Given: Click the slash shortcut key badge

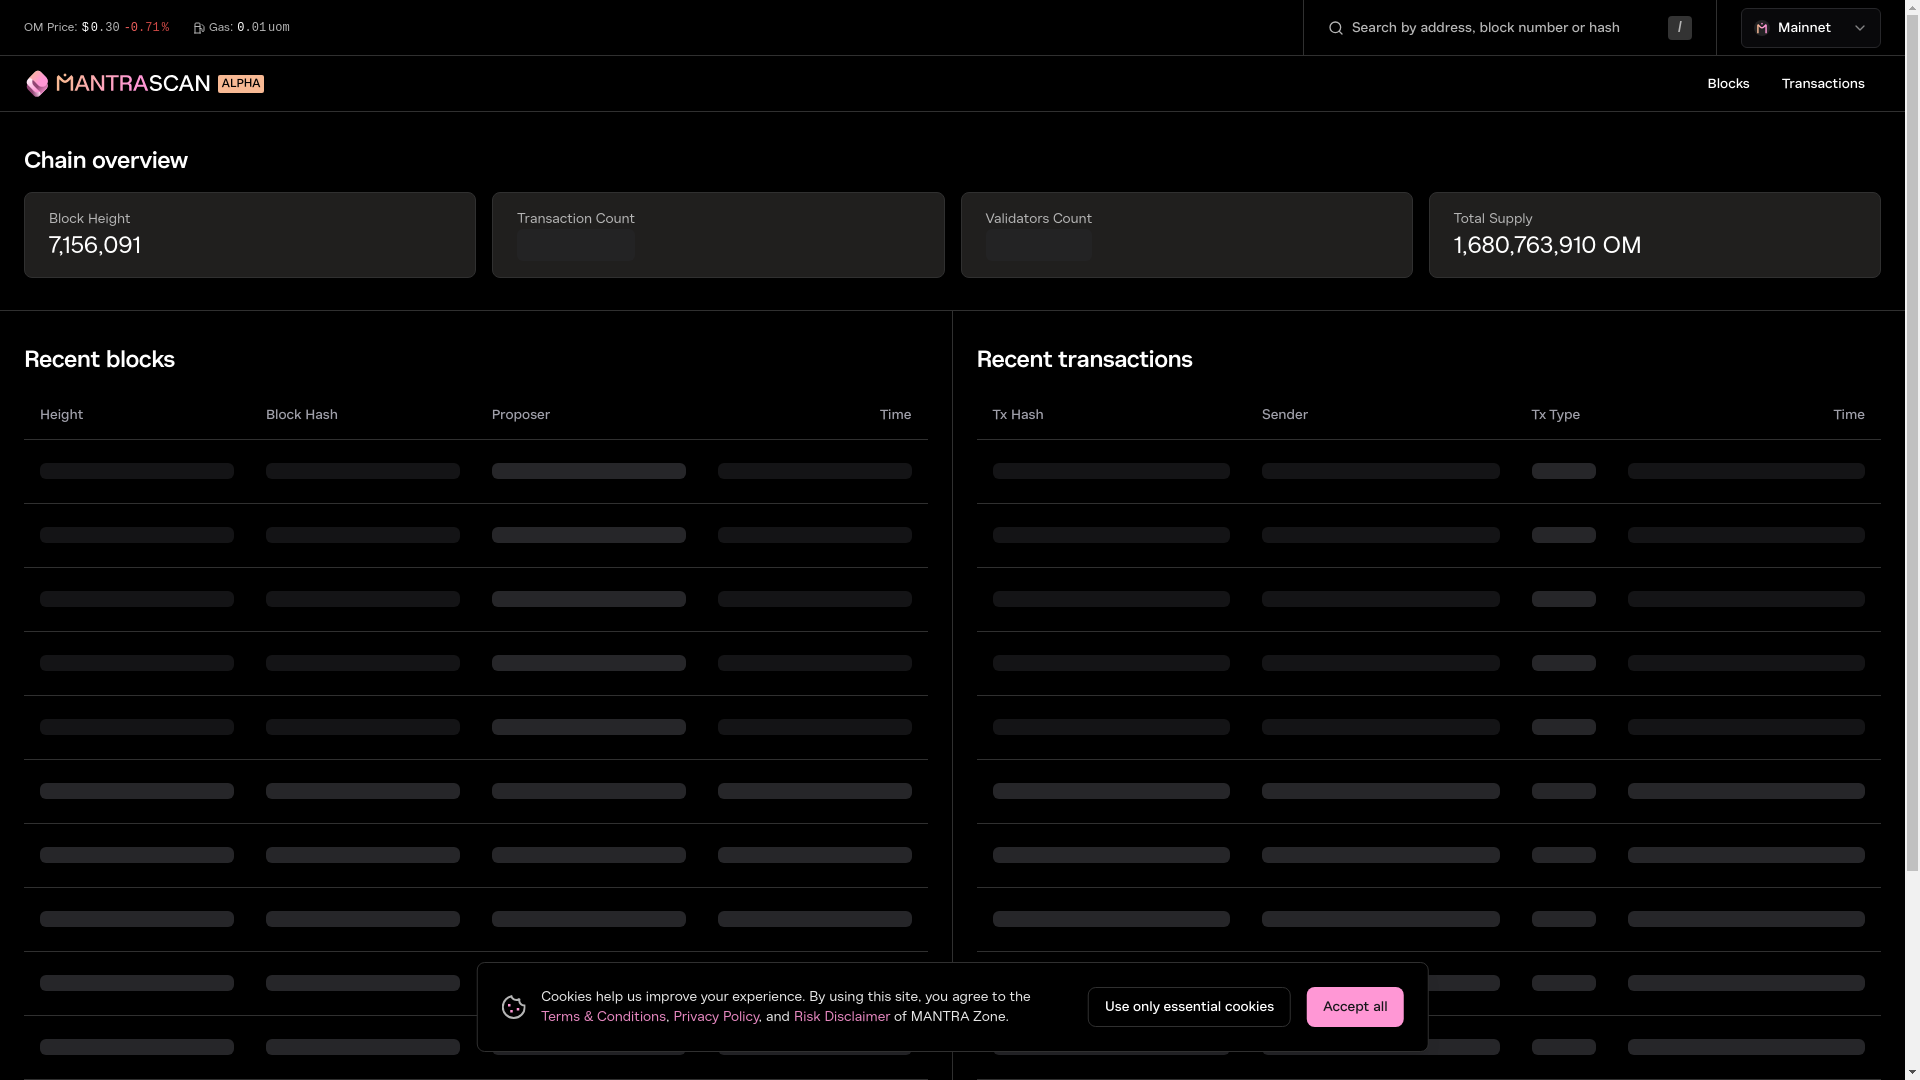Looking at the screenshot, I should [1679, 28].
